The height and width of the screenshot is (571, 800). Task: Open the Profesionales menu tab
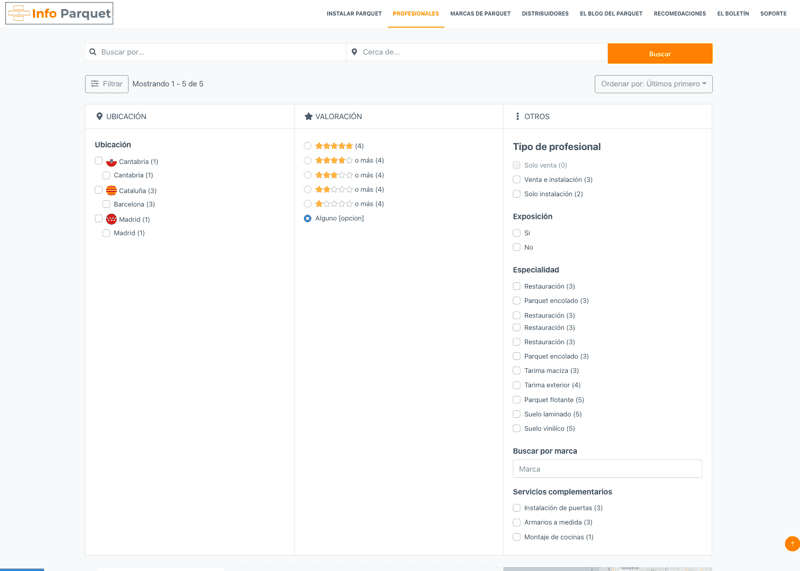(x=415, y=14)
